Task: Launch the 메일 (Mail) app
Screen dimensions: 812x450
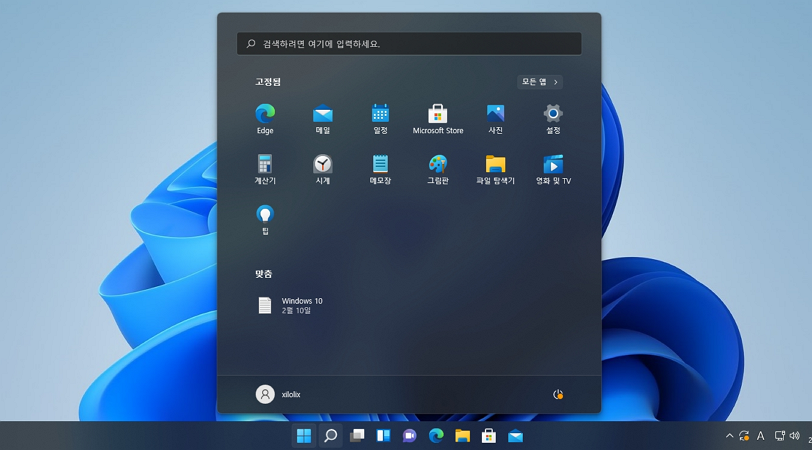Action: (323, 119)
